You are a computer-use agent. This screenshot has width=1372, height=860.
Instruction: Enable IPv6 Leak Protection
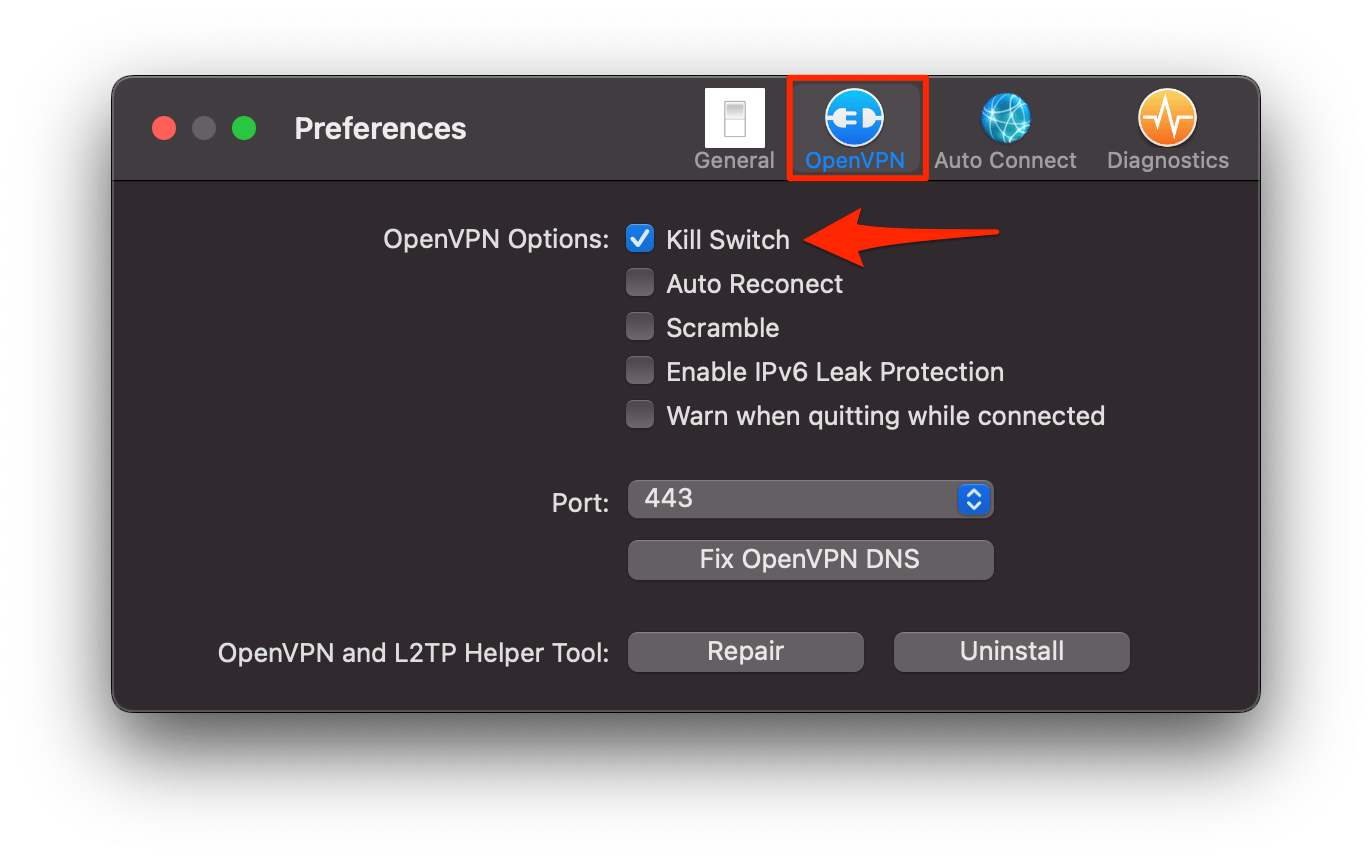640,370
